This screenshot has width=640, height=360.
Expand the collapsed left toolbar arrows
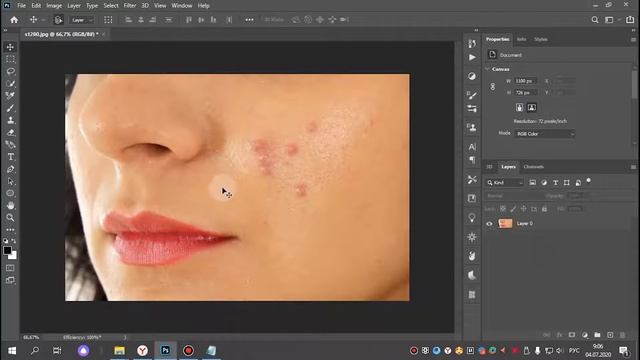[5, 30]
